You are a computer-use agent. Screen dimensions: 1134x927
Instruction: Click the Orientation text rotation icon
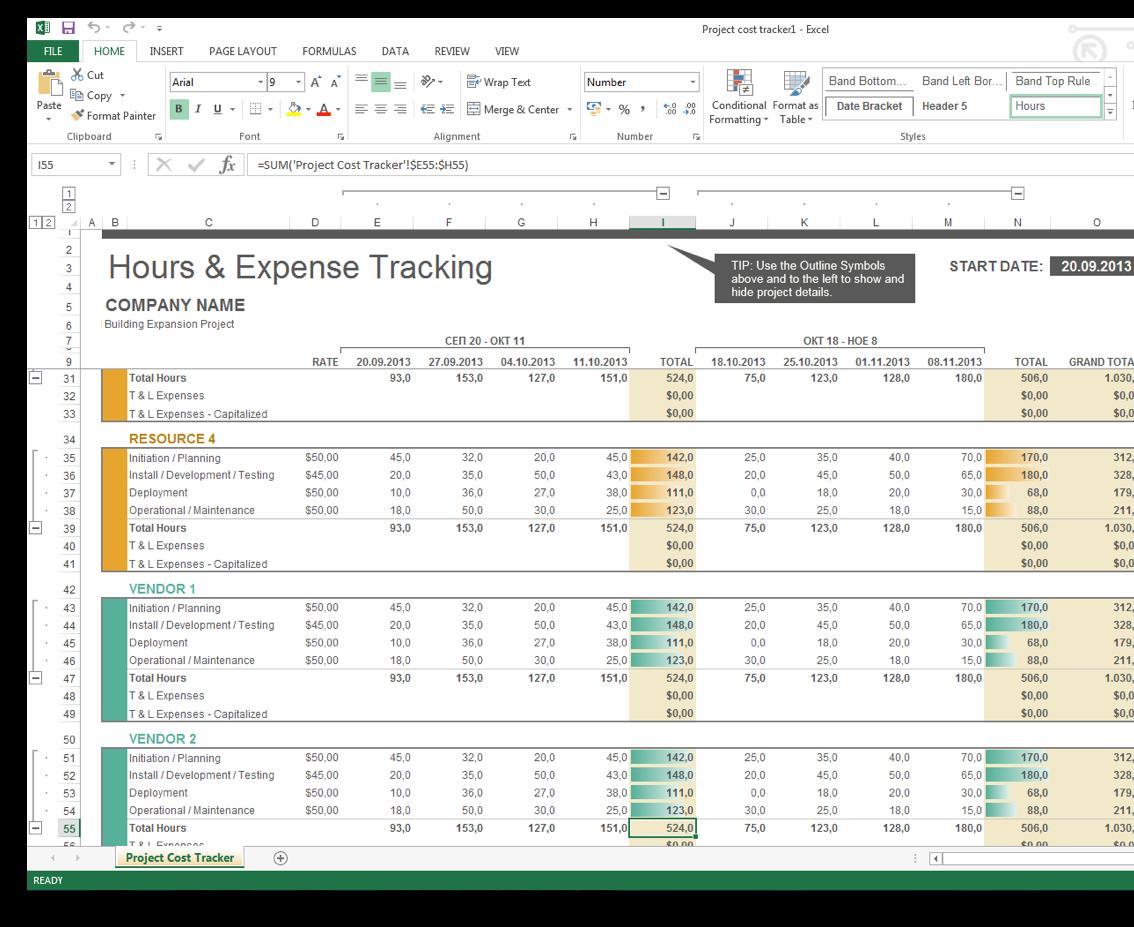(x=428, y=82)
